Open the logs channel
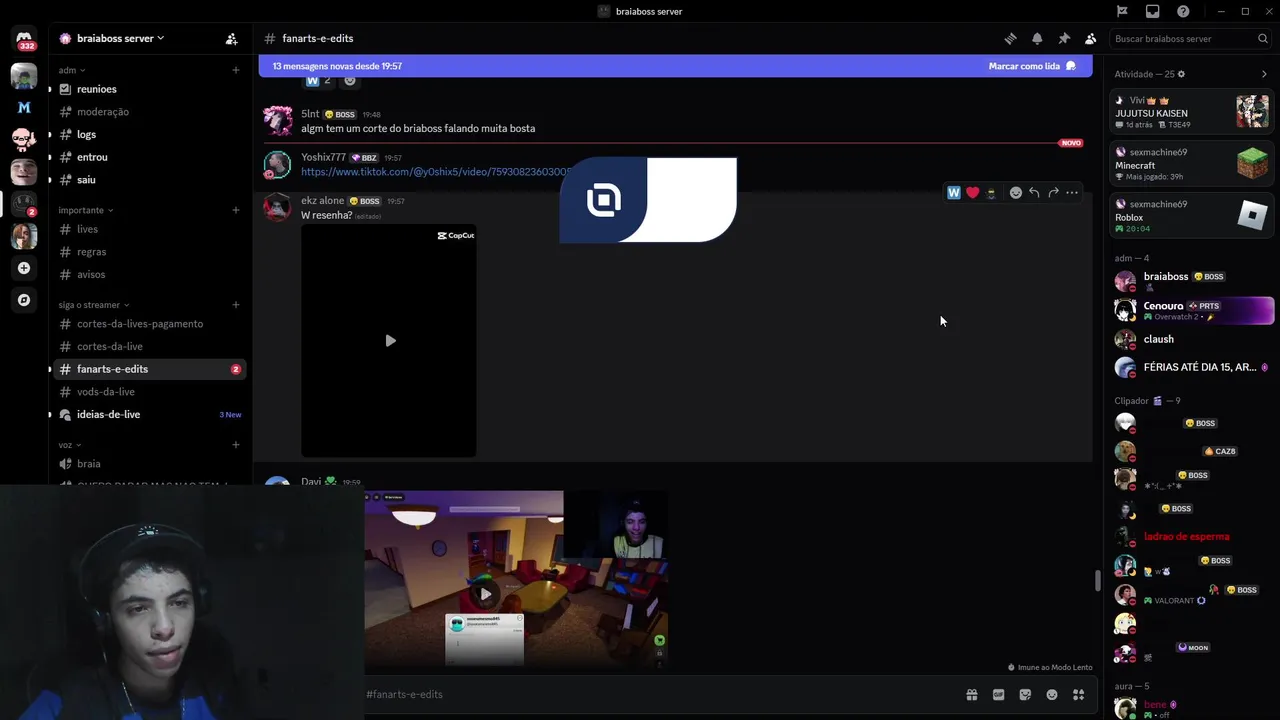The width and height of the screenshot is (1280, 720). pos(150,134)
